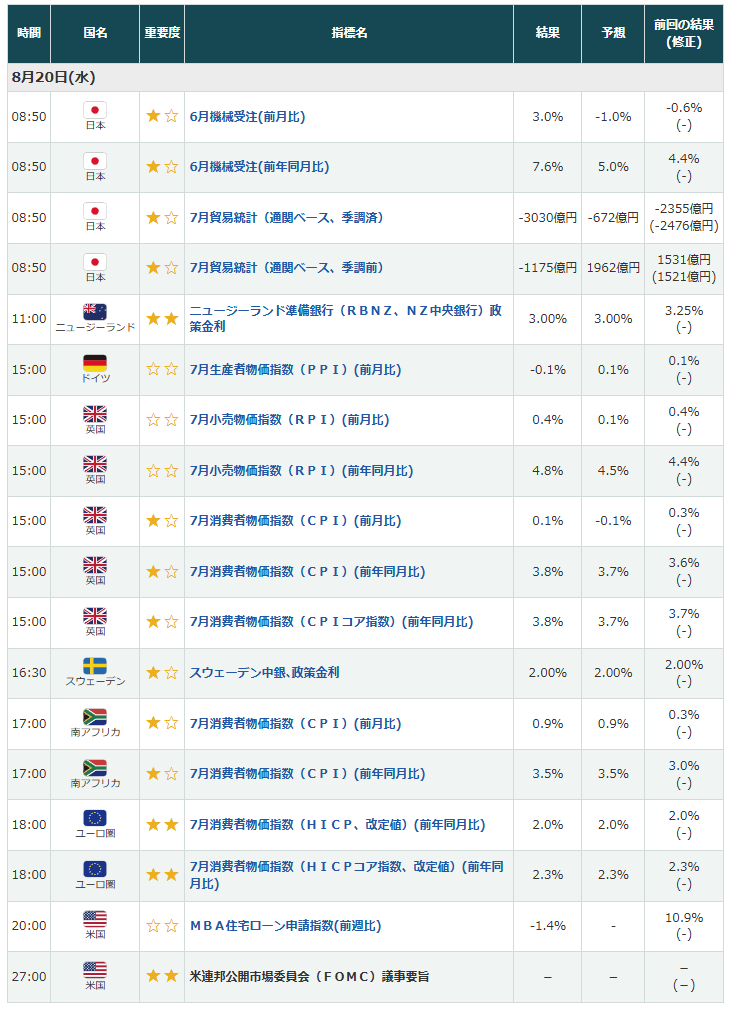The image size is (730, 1010).
Task: Click the 8月20日(水) date row
Action: [365, 77]
